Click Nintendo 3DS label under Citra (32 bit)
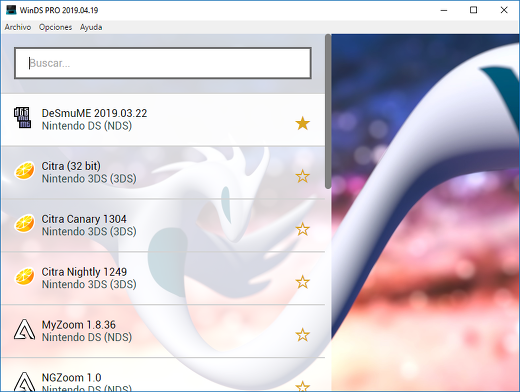 (x=89, y=179)
